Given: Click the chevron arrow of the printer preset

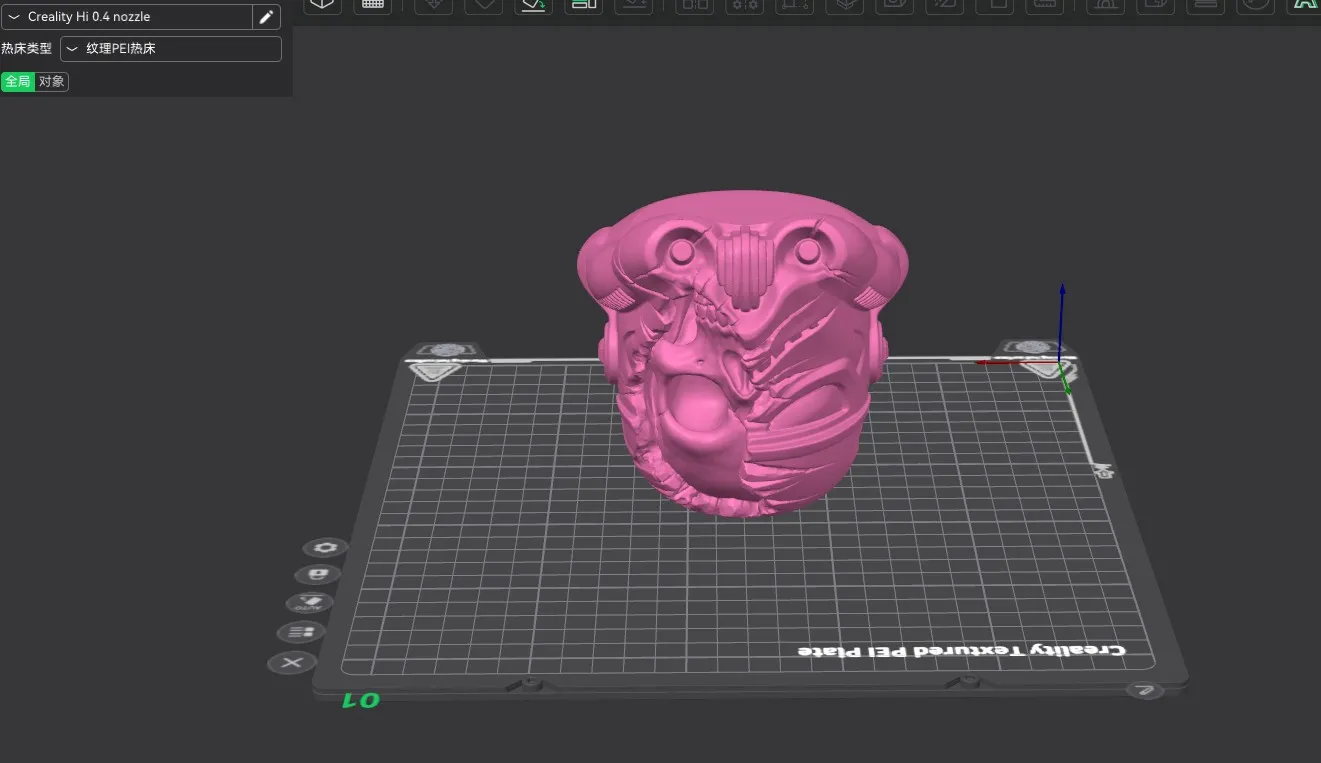Looking at the screenshot, I should coord(14,17).
